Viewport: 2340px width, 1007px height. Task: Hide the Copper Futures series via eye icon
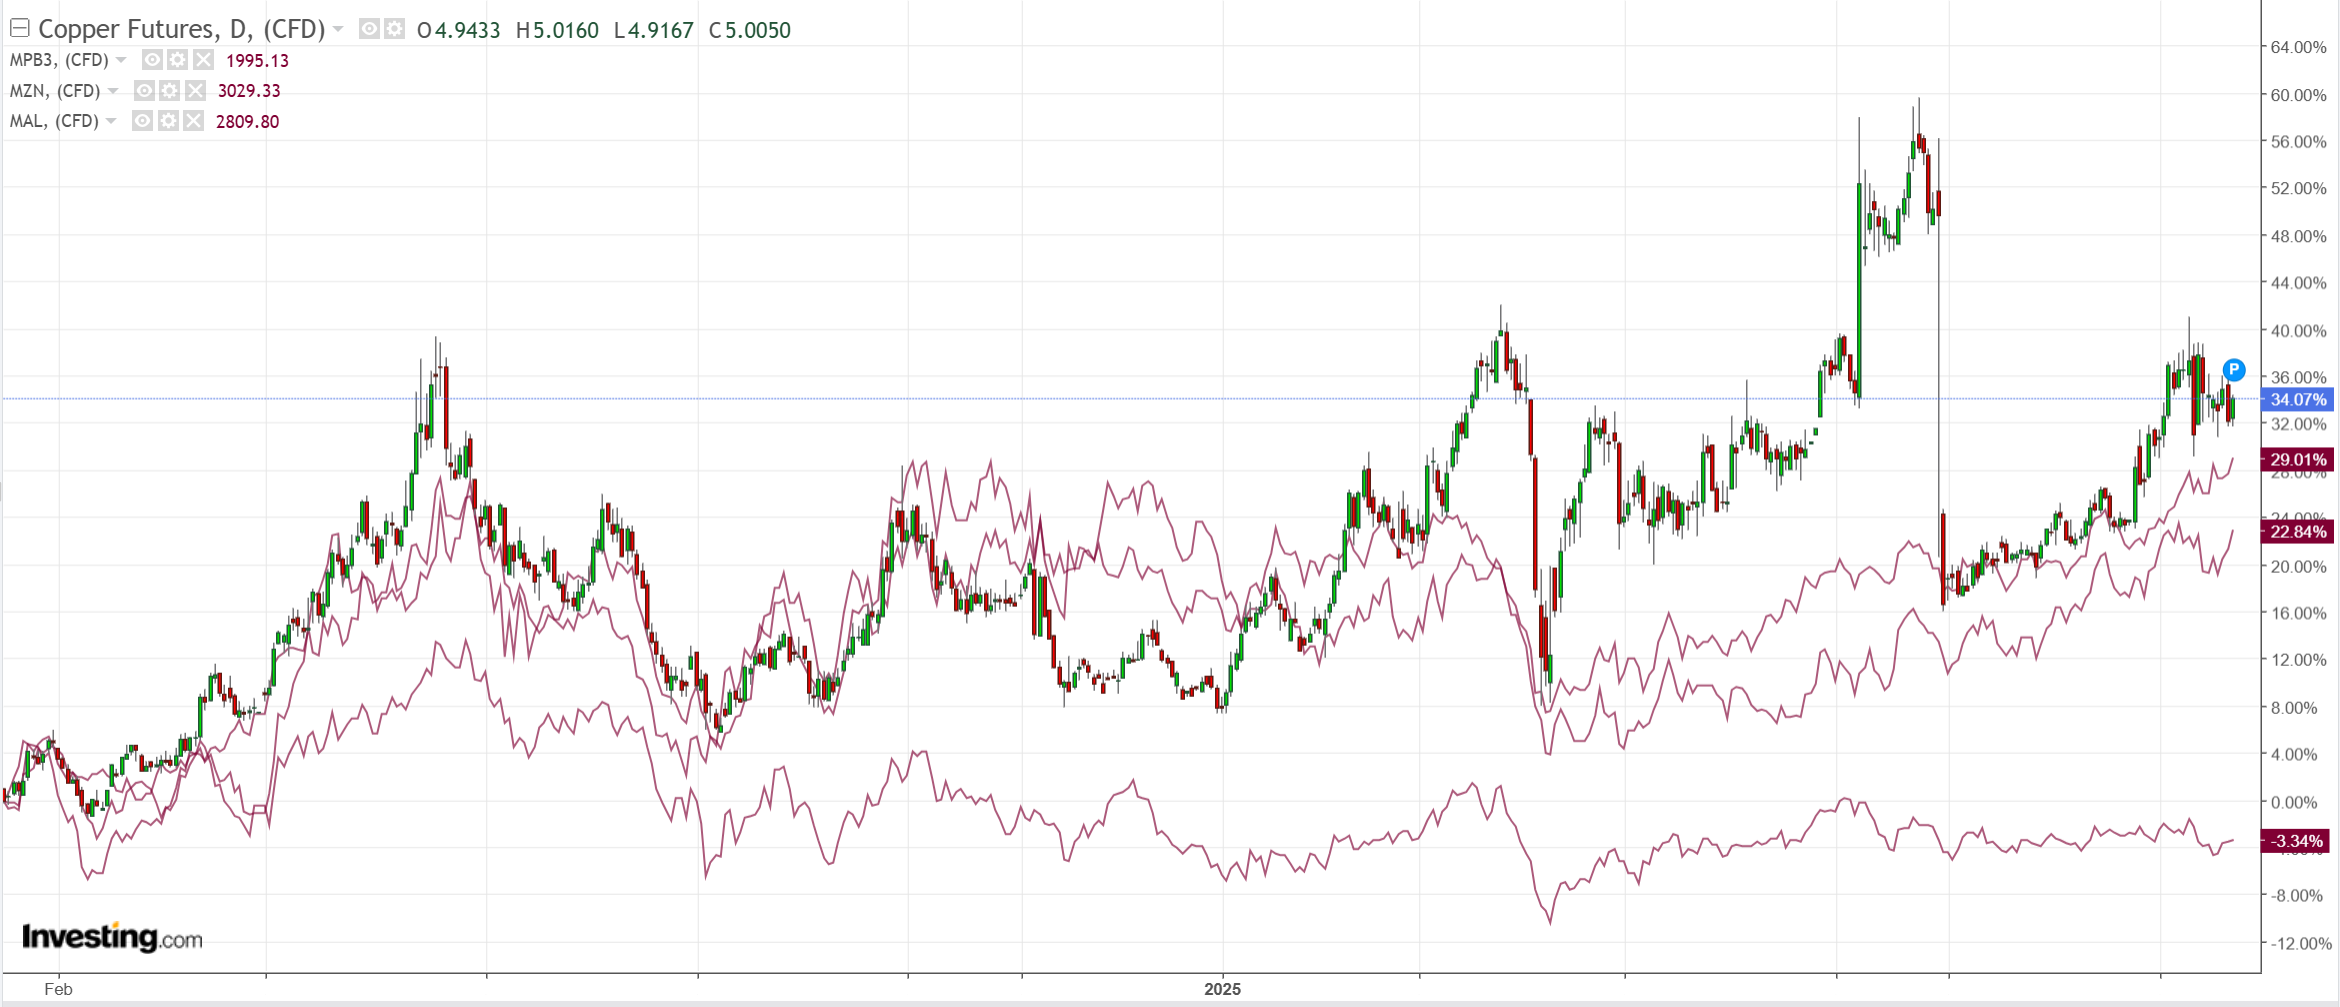[369, 29]
